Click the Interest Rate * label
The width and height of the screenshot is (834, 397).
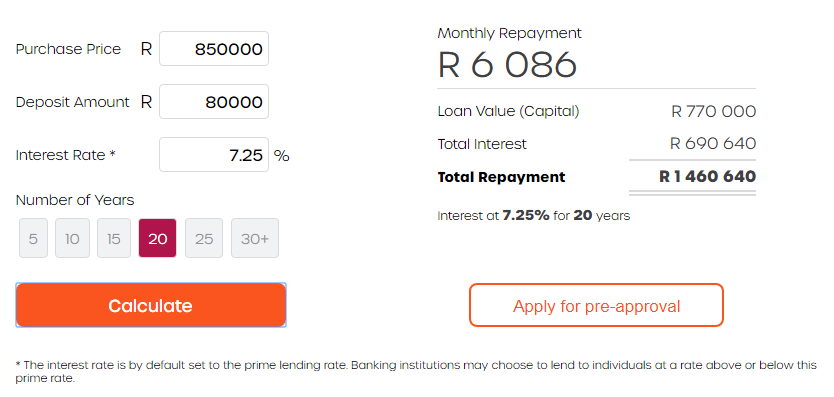(x=65, y=155)
